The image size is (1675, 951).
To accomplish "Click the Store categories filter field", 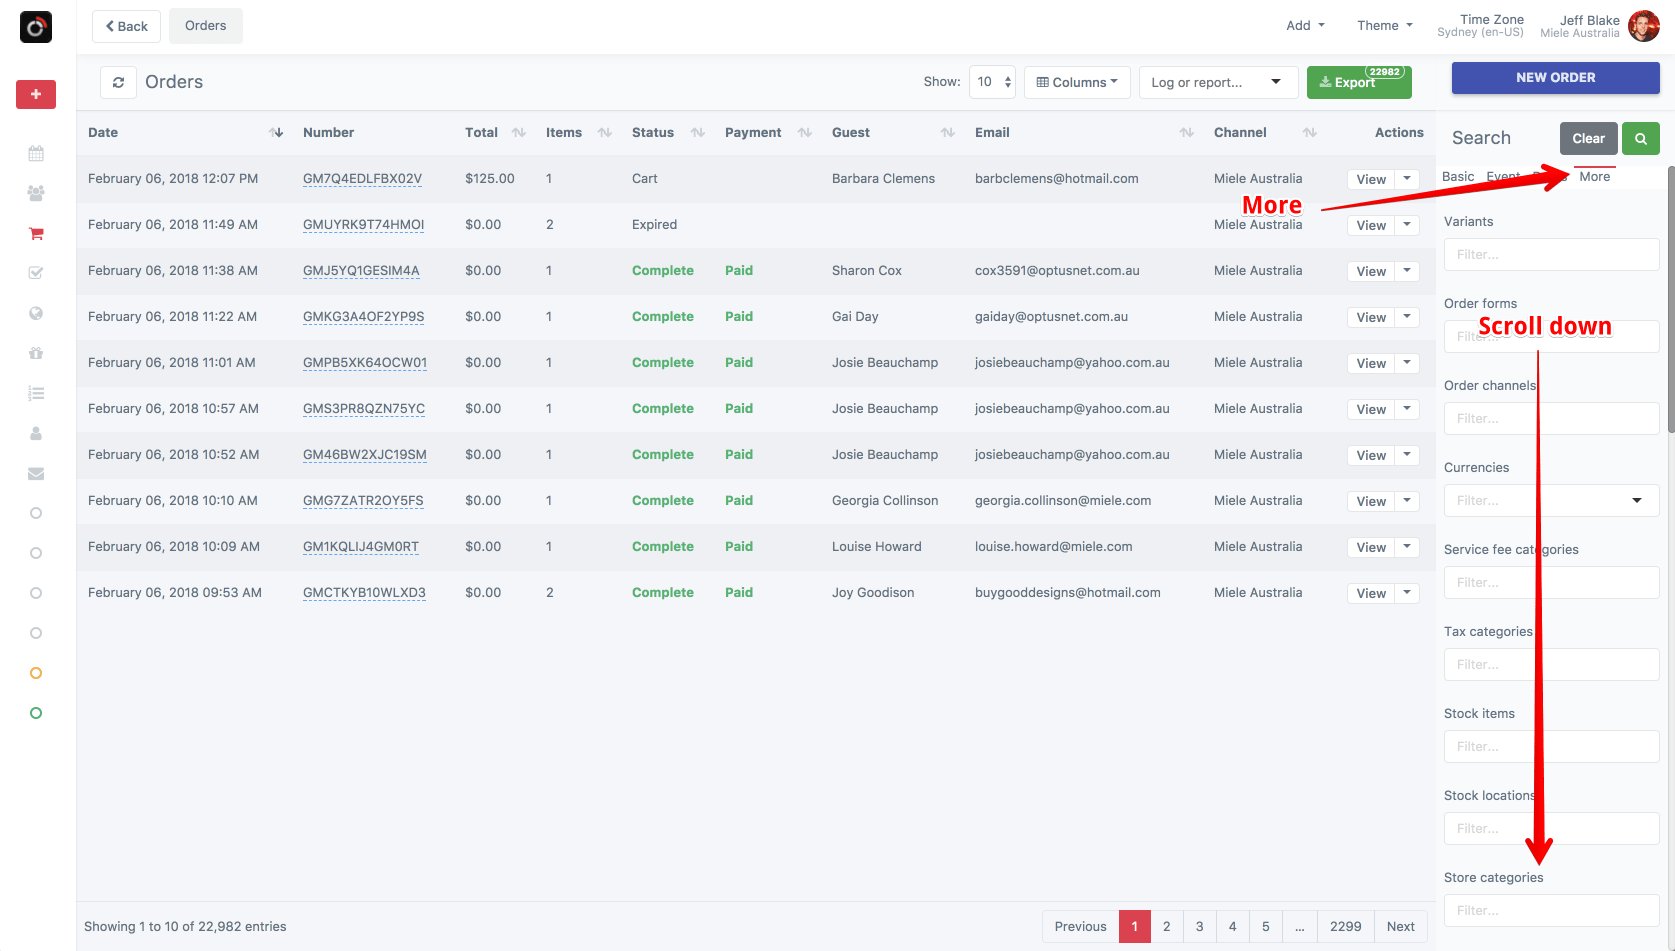I will 1552,910.
